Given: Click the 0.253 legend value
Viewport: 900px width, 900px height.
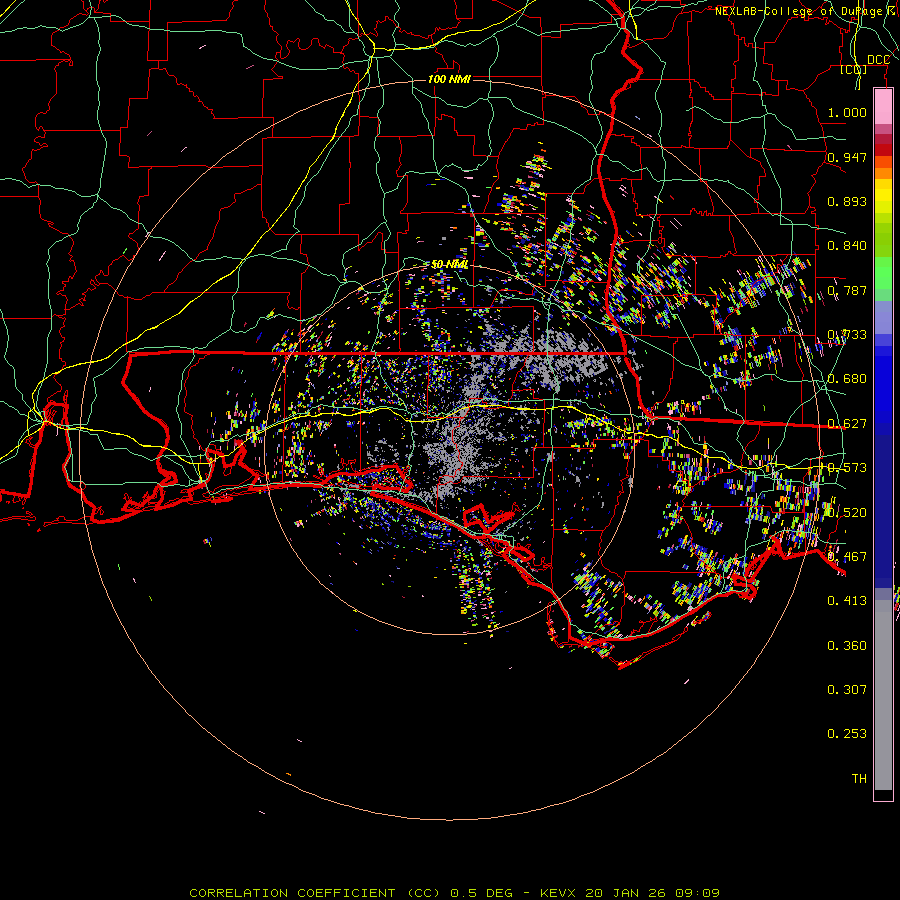Looking at the screenshot, I should point(847,734).
